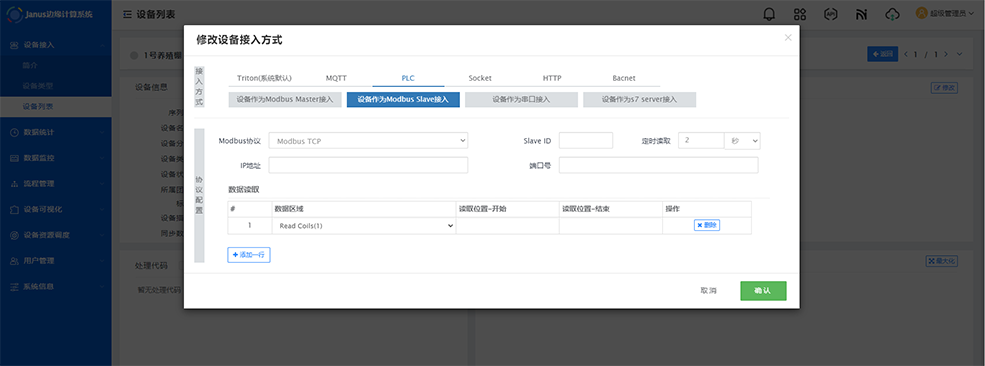Click the orange user avatar icon

pyautogui.click(x=922, y=13)
